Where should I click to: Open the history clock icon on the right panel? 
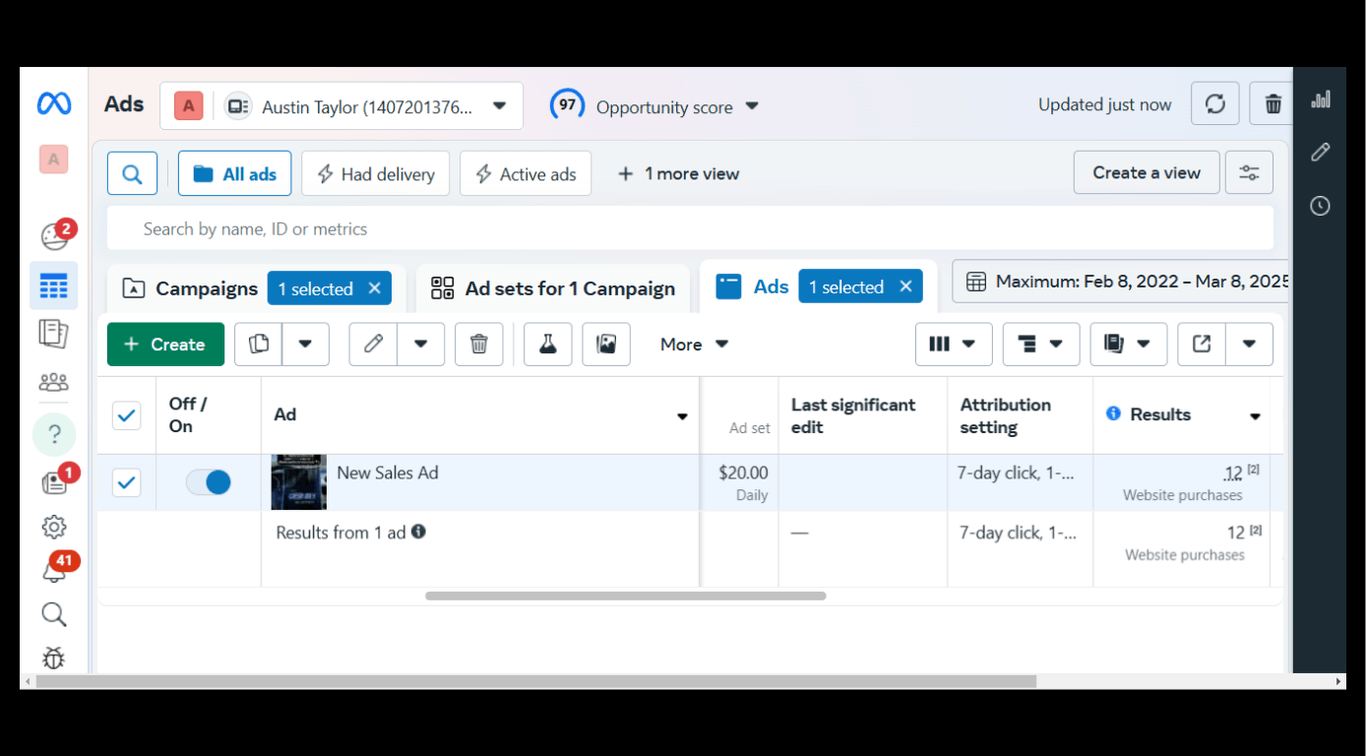pos(1320,206)
